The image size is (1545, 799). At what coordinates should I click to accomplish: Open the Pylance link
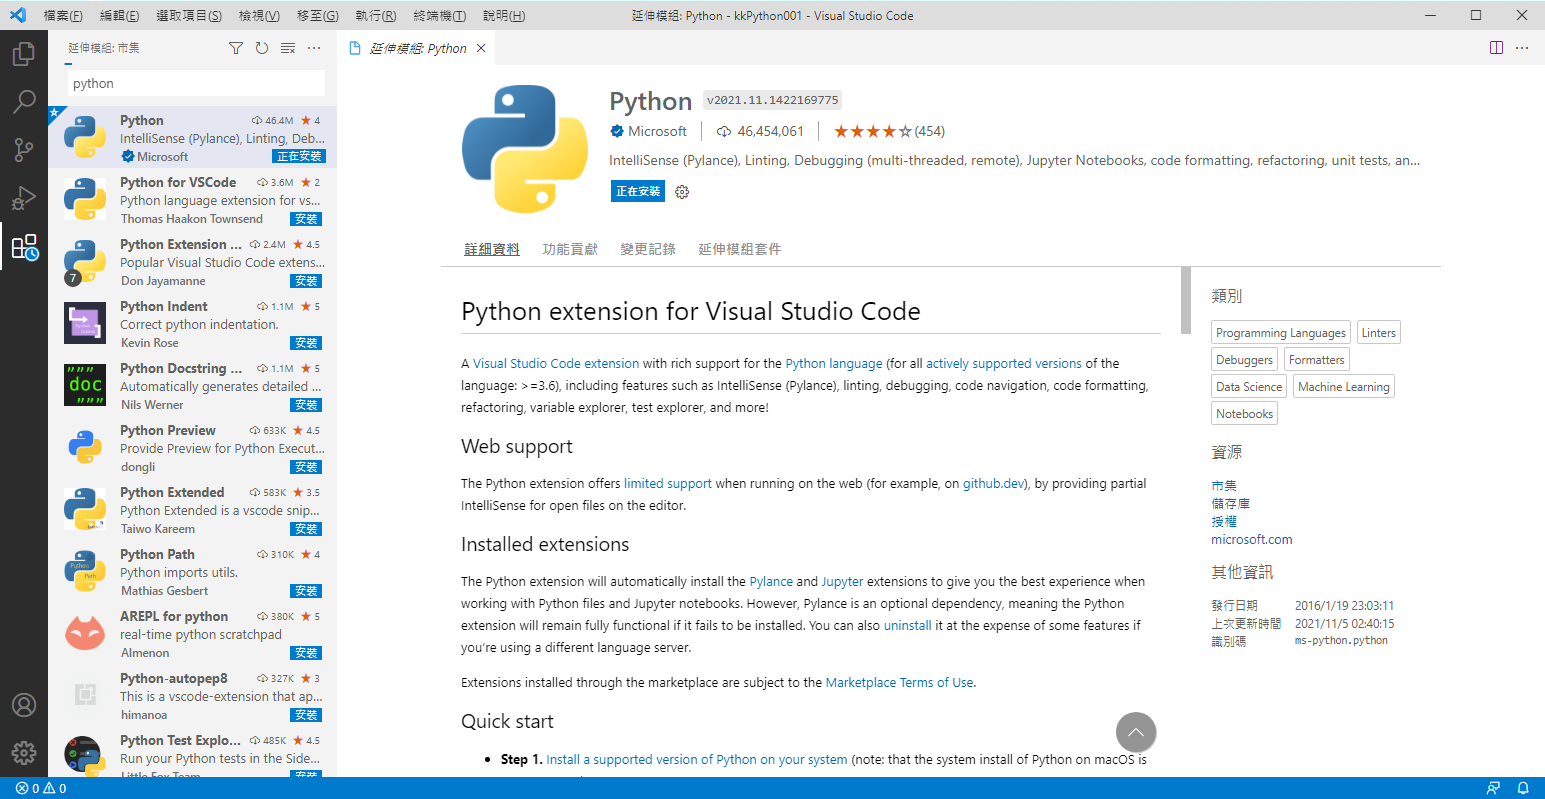pos(771,582)
